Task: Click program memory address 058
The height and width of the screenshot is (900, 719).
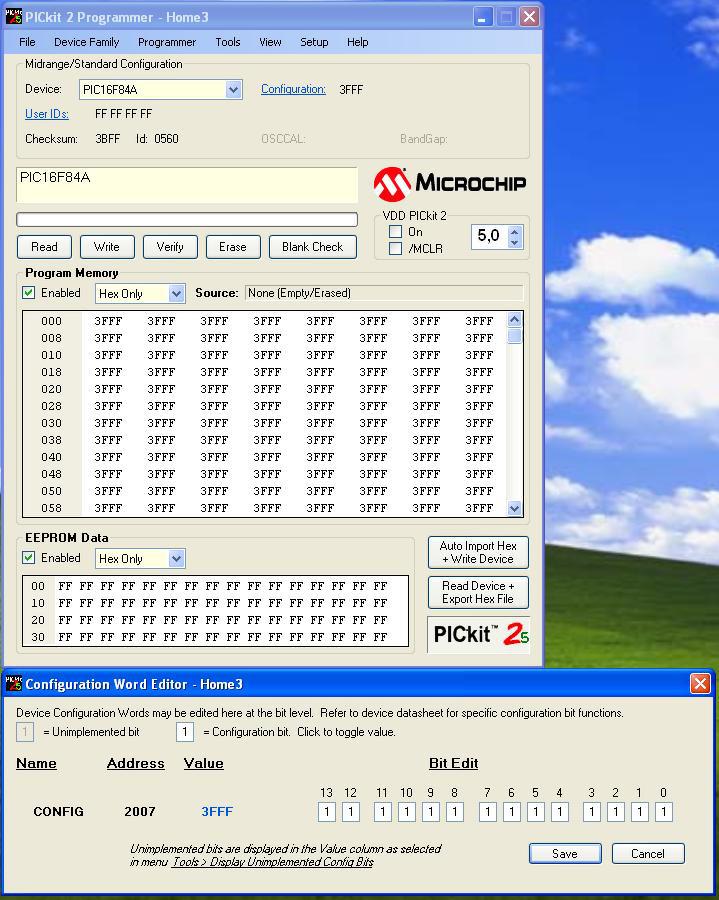Action: click(x=51, y=508)
